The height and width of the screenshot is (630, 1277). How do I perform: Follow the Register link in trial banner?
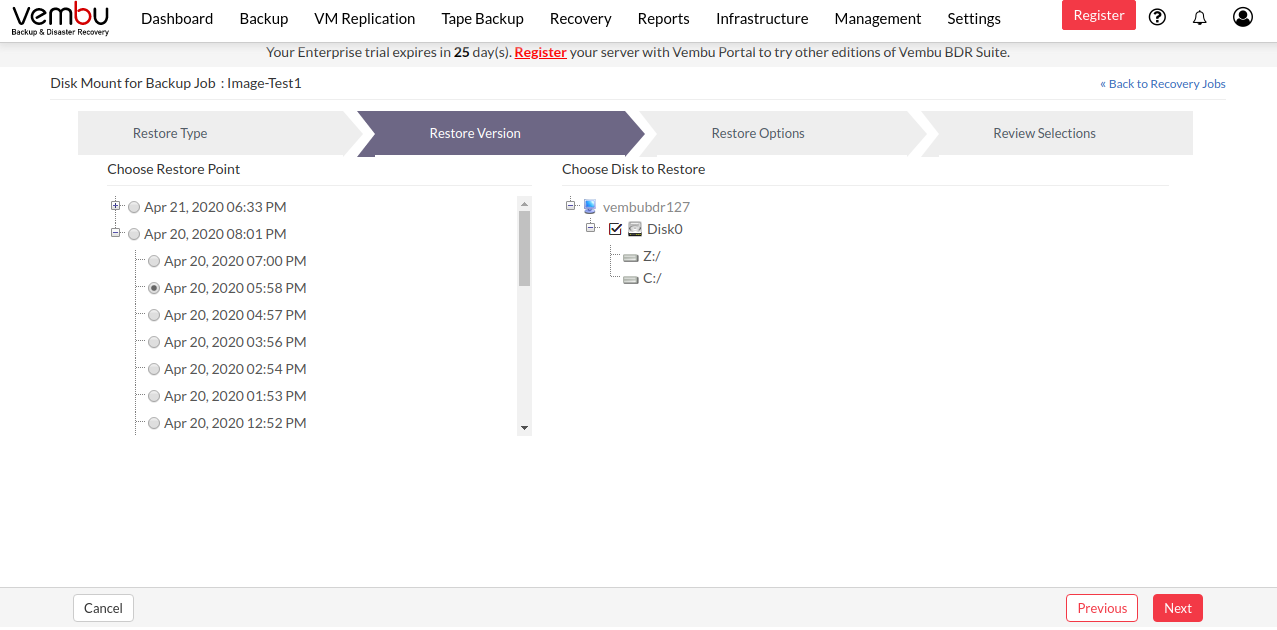pyautogui.click(x=541, y=52)
